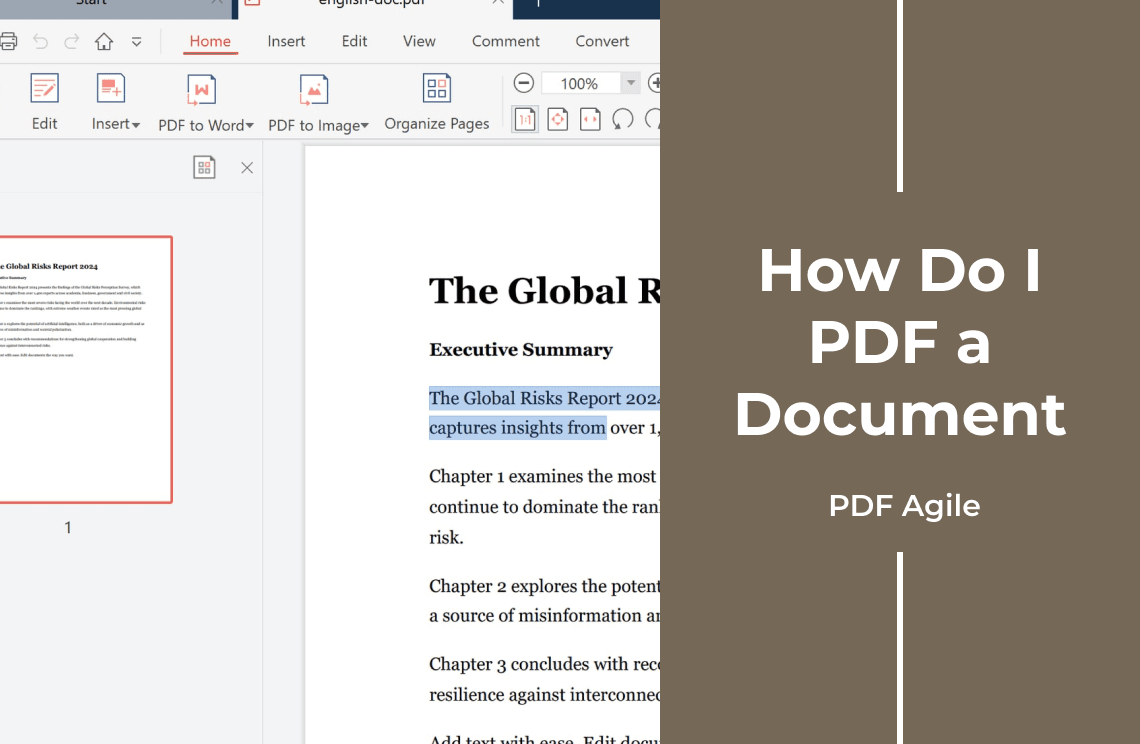Viewport: 1140px width, 744px height.
Task: Click the Redo arrow icon
Action: (71, 41)
